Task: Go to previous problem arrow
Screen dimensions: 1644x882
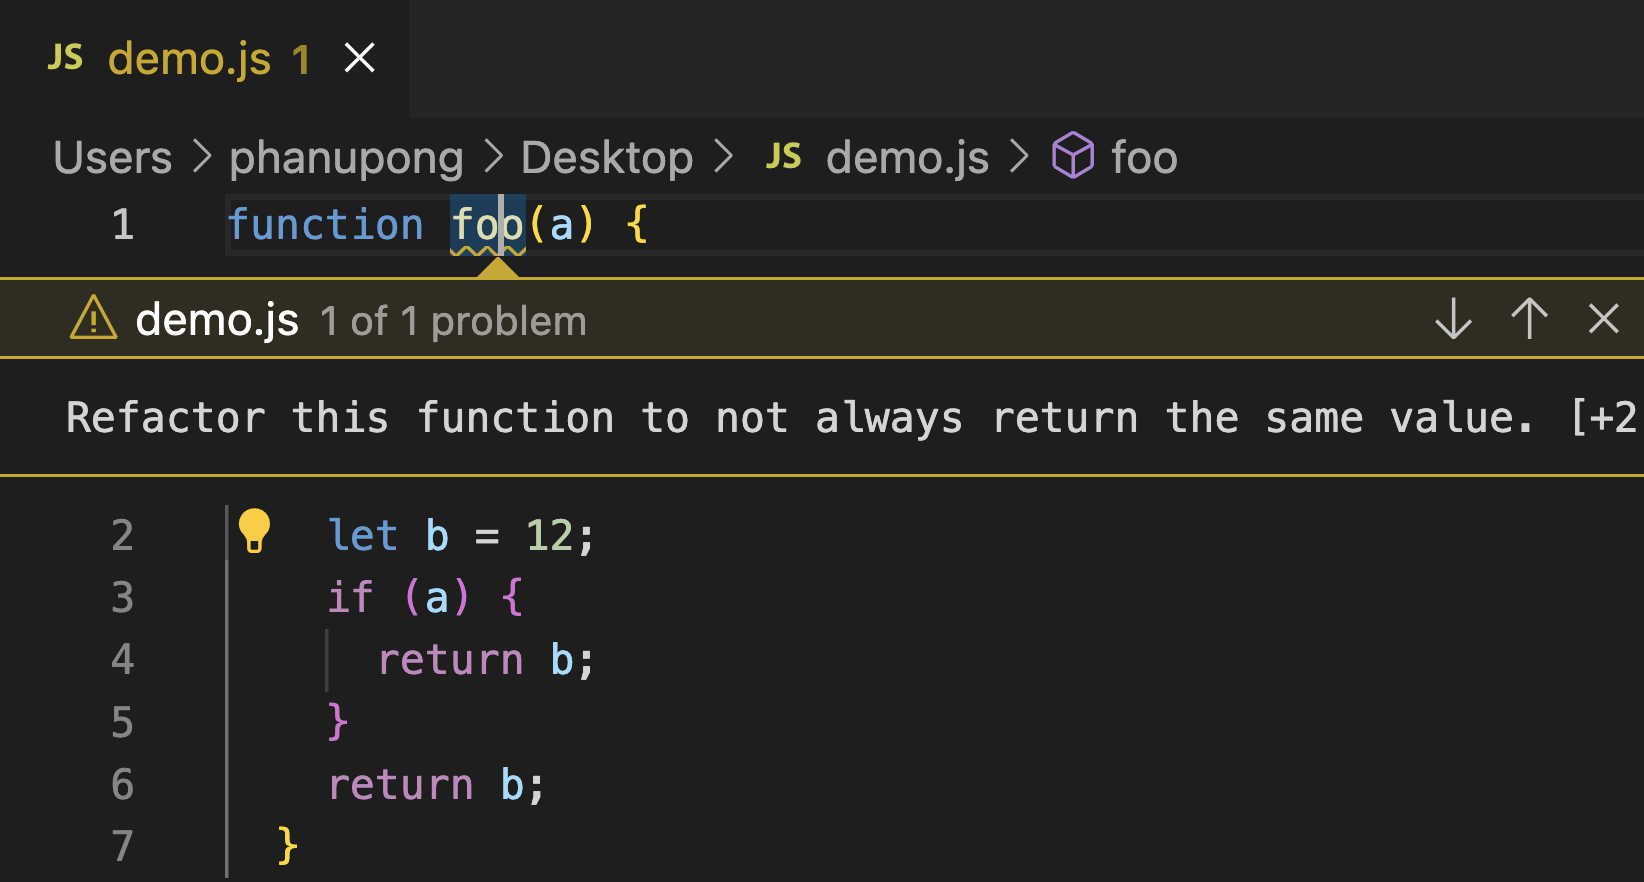Action: click(x=1529, y=320)
